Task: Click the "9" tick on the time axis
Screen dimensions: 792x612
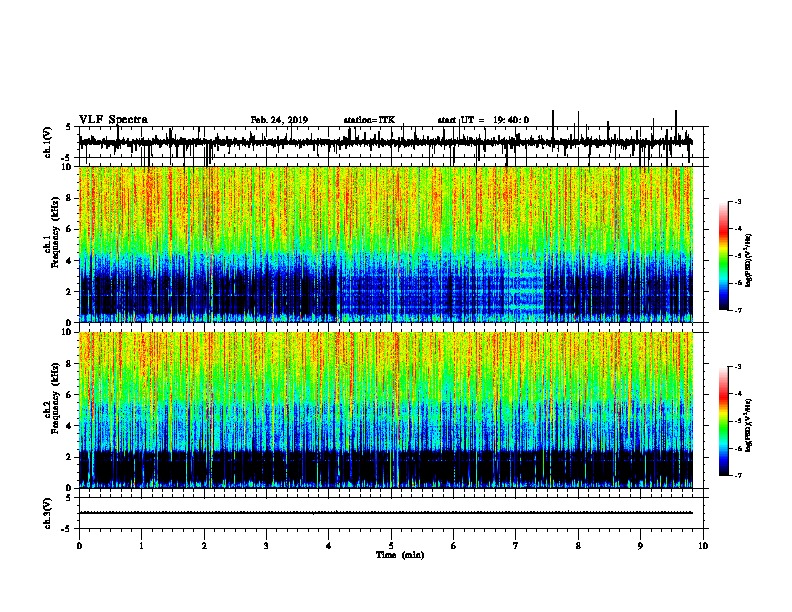Action: 640,546
